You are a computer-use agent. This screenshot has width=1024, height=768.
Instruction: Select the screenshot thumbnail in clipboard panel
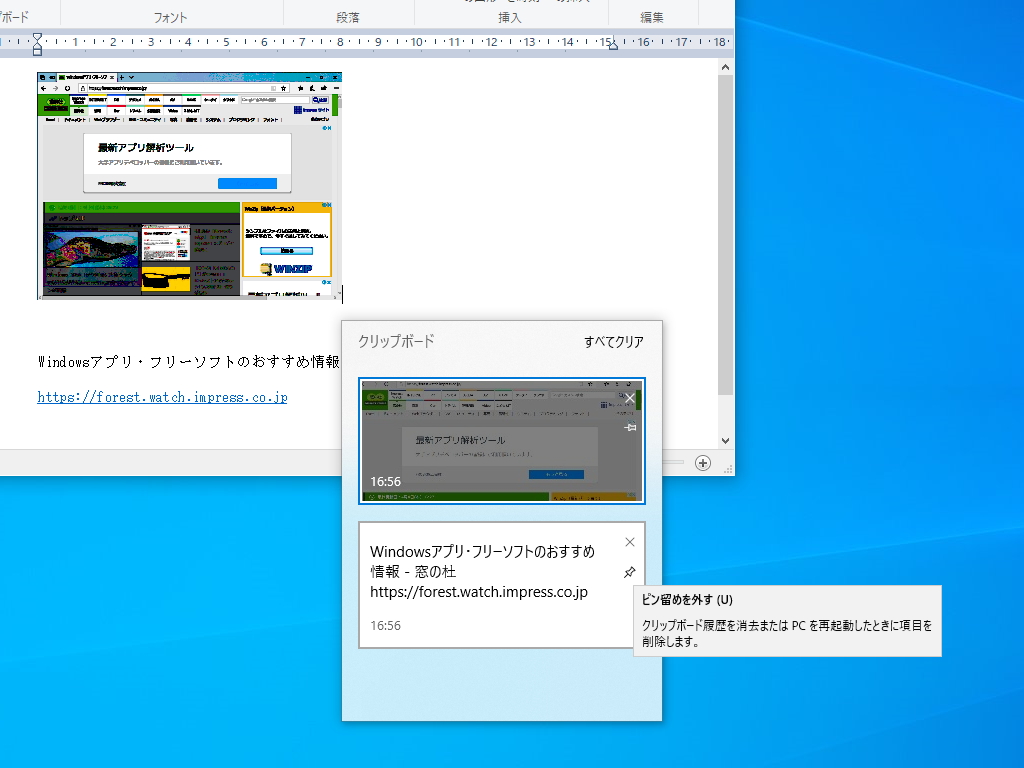pos(500,440)
